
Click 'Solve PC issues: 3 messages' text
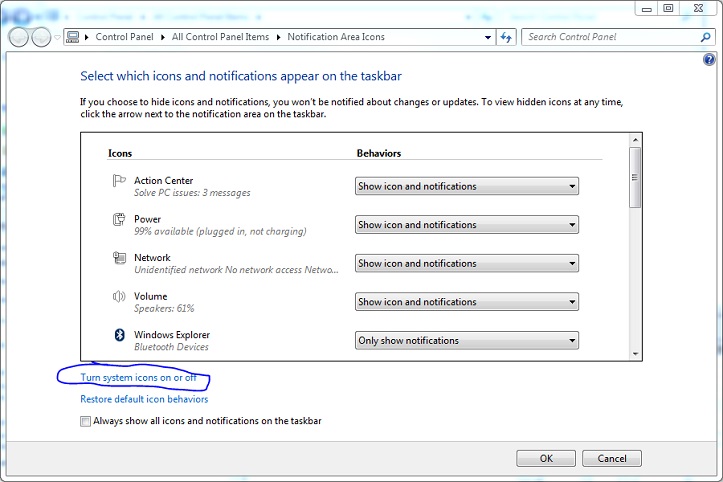(192, 193)
